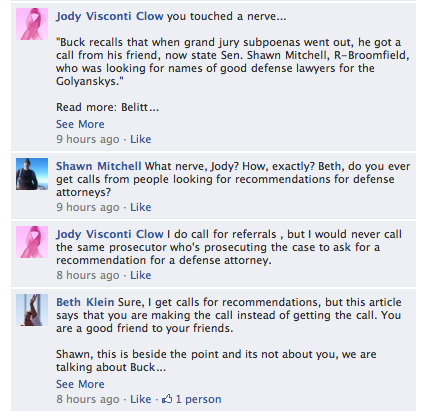Like Shawn Mitchell's comment
This screenshot has width=425, height=413.
[140, 207]
